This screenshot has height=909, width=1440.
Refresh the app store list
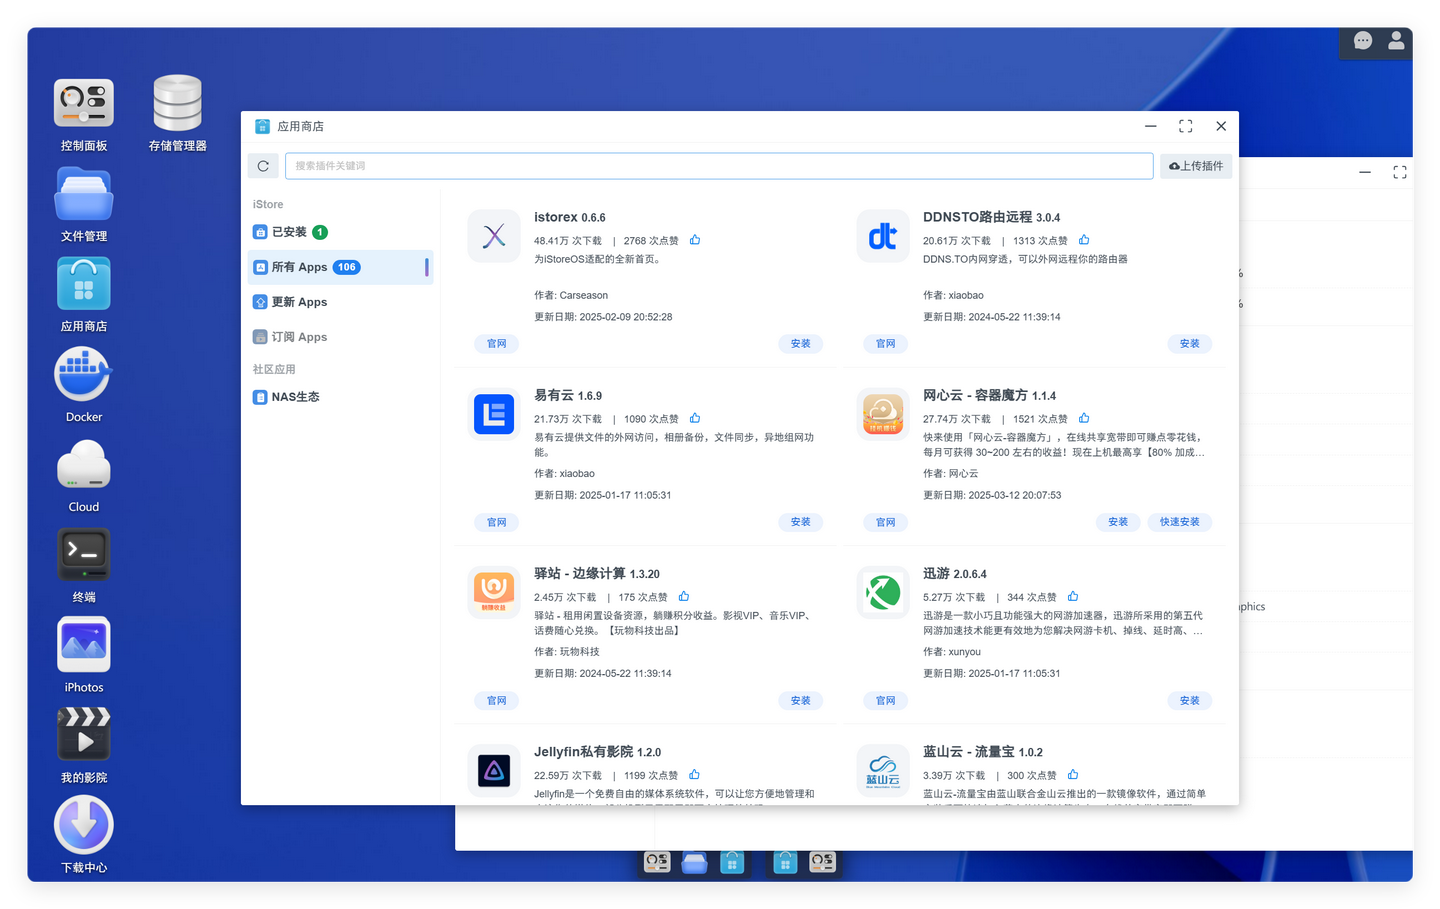click(x=263, y=166)
